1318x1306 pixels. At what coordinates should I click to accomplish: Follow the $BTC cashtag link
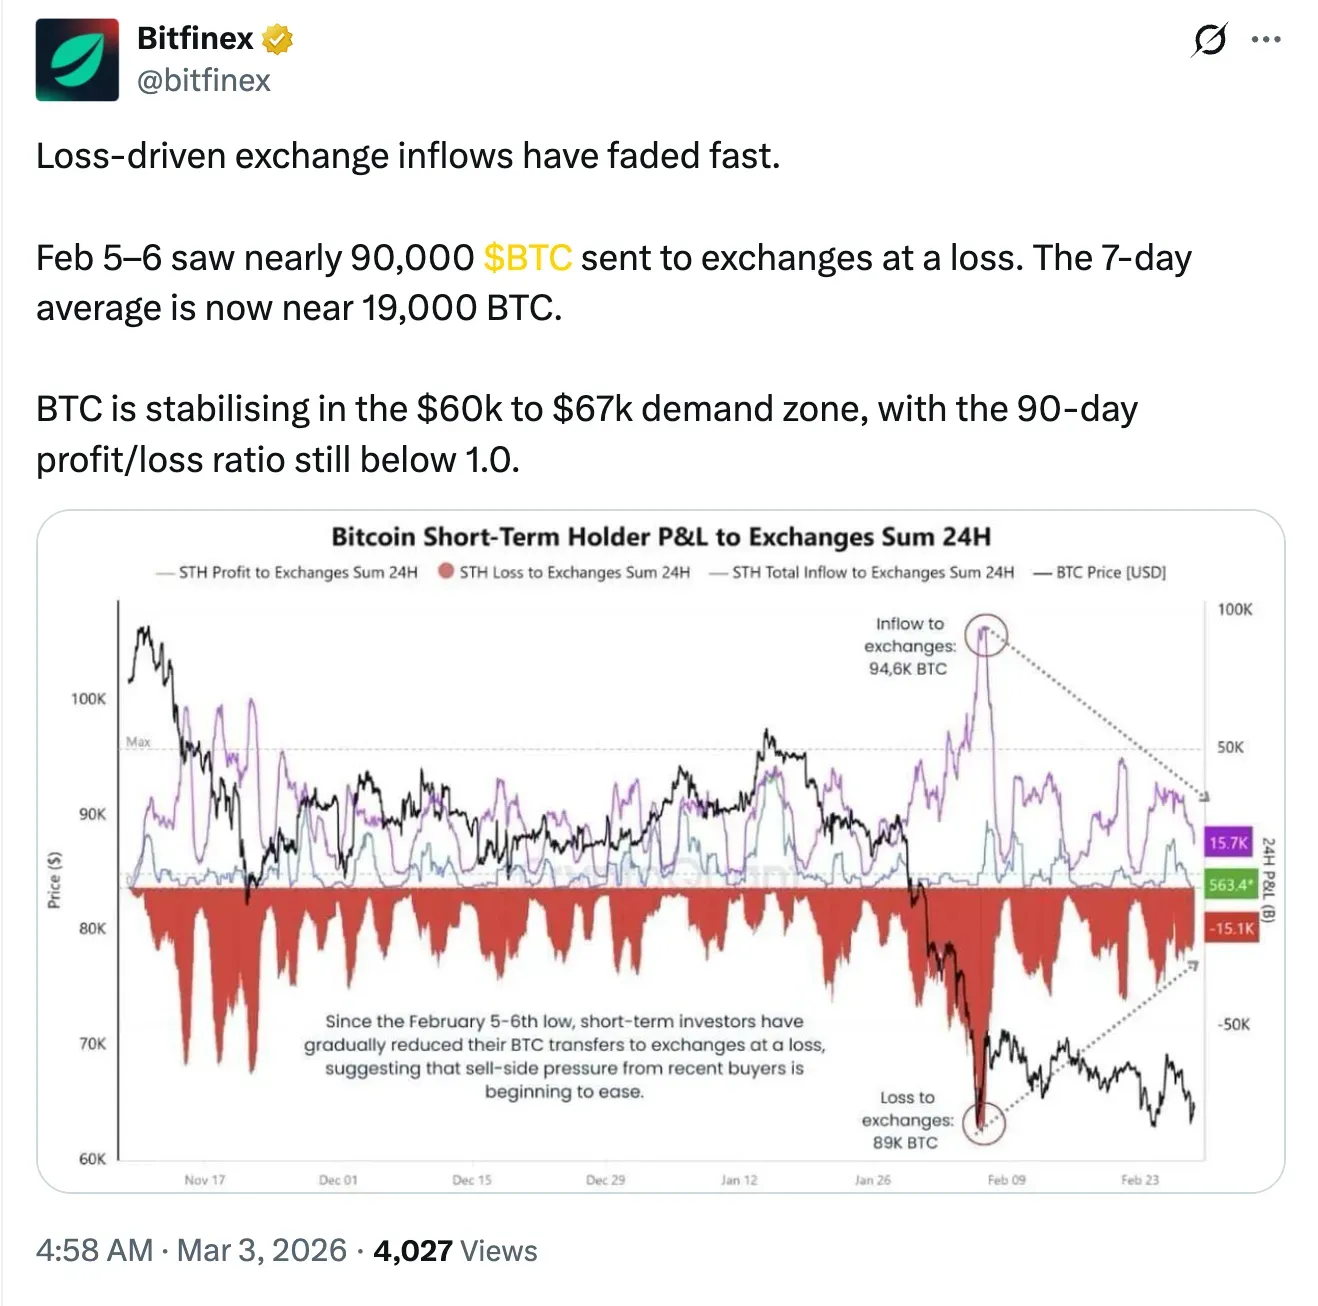(x=527, y=258)
